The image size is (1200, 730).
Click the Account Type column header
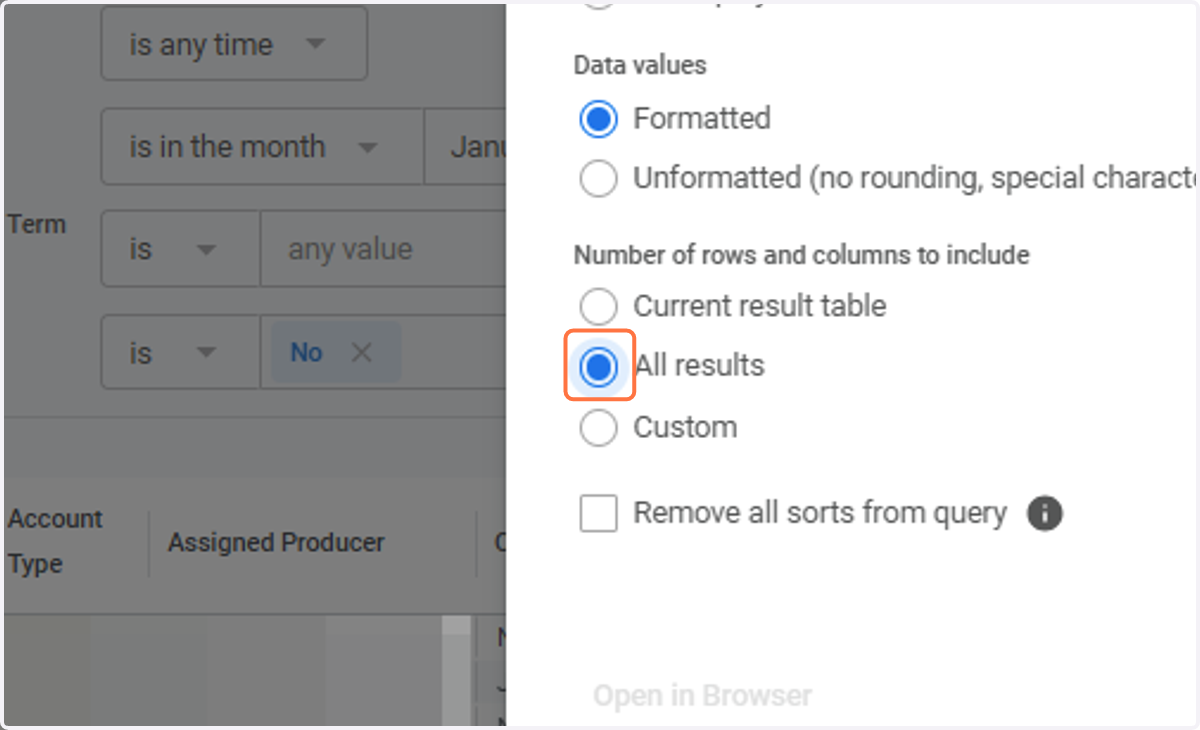coord(56,541)
